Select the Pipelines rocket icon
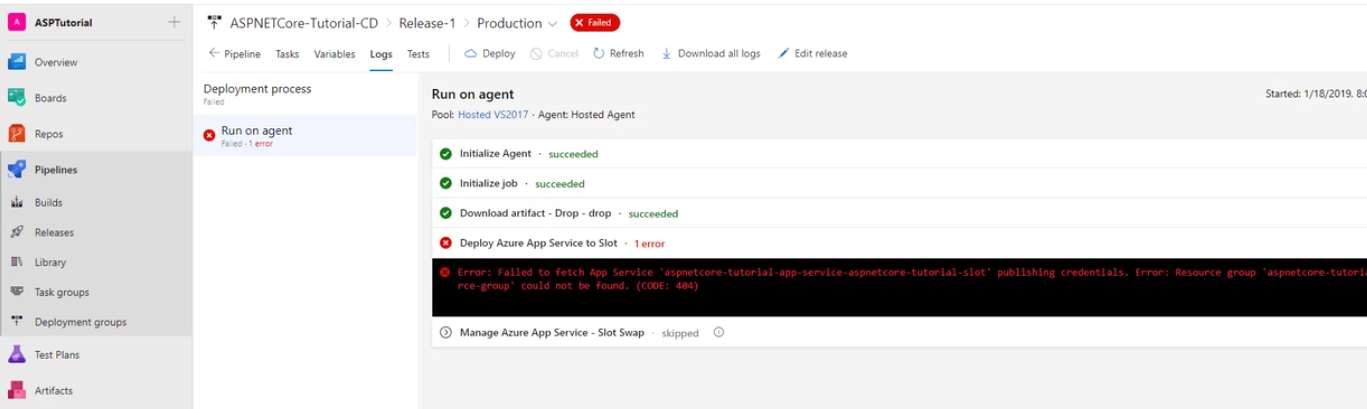Screen dimensions: 1367x409 16,170
